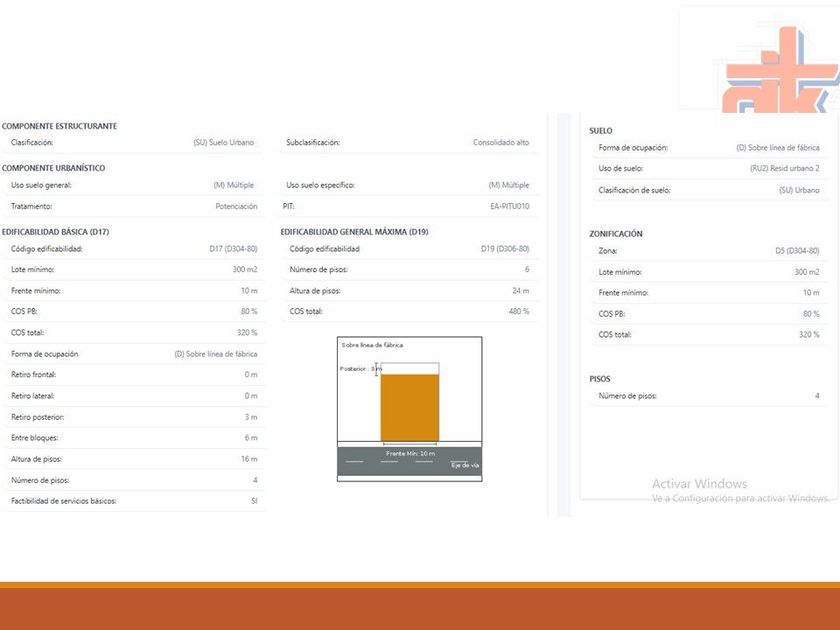Click the COMPONENTE ESTRUCTURANTE heading
The height and width of the screenshot is (630, 840).
(59, 126)
